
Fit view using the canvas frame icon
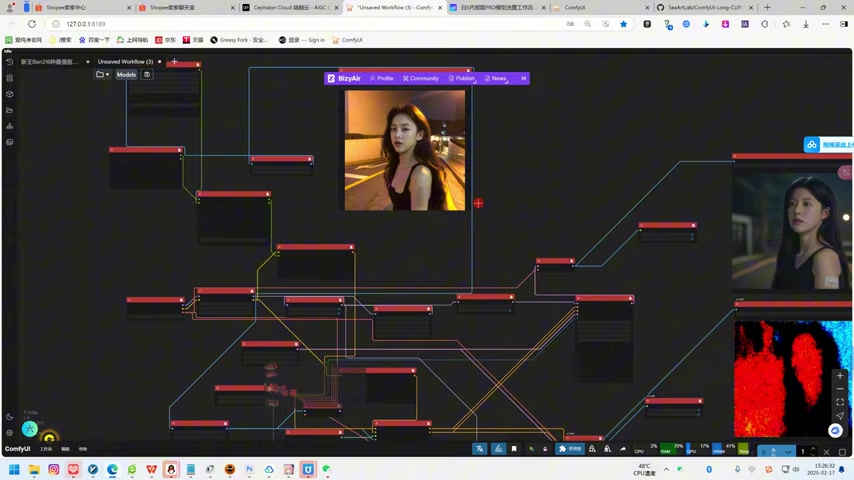tap(840, 402)
